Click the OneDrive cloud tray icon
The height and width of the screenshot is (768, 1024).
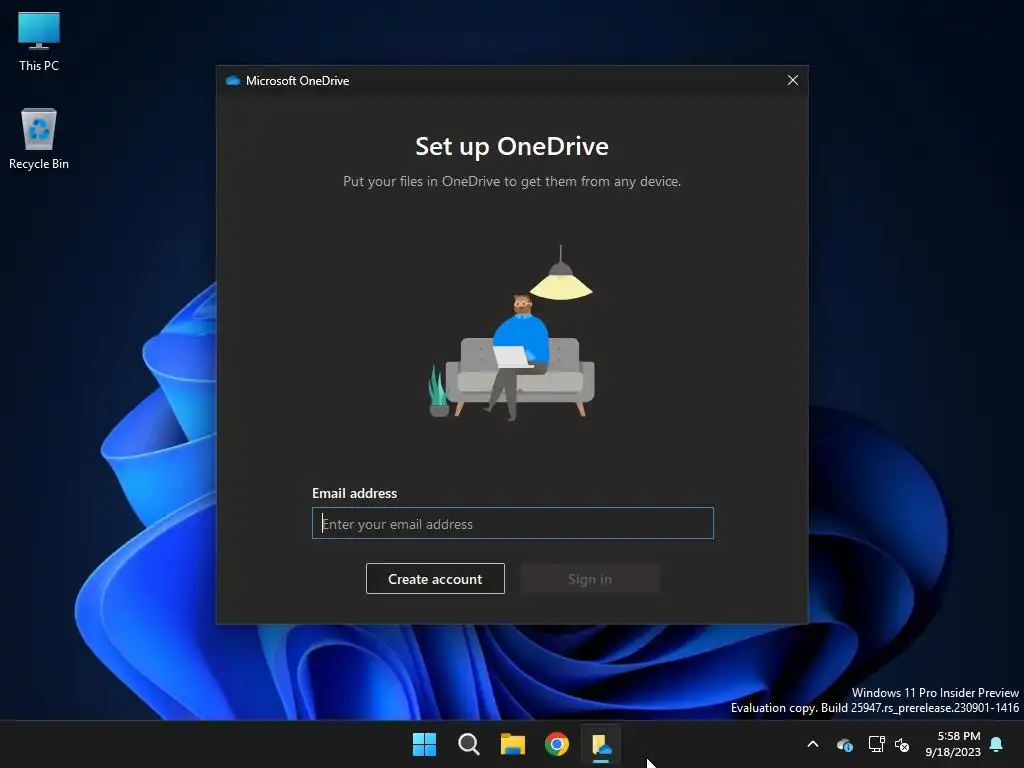pos(844,744)
